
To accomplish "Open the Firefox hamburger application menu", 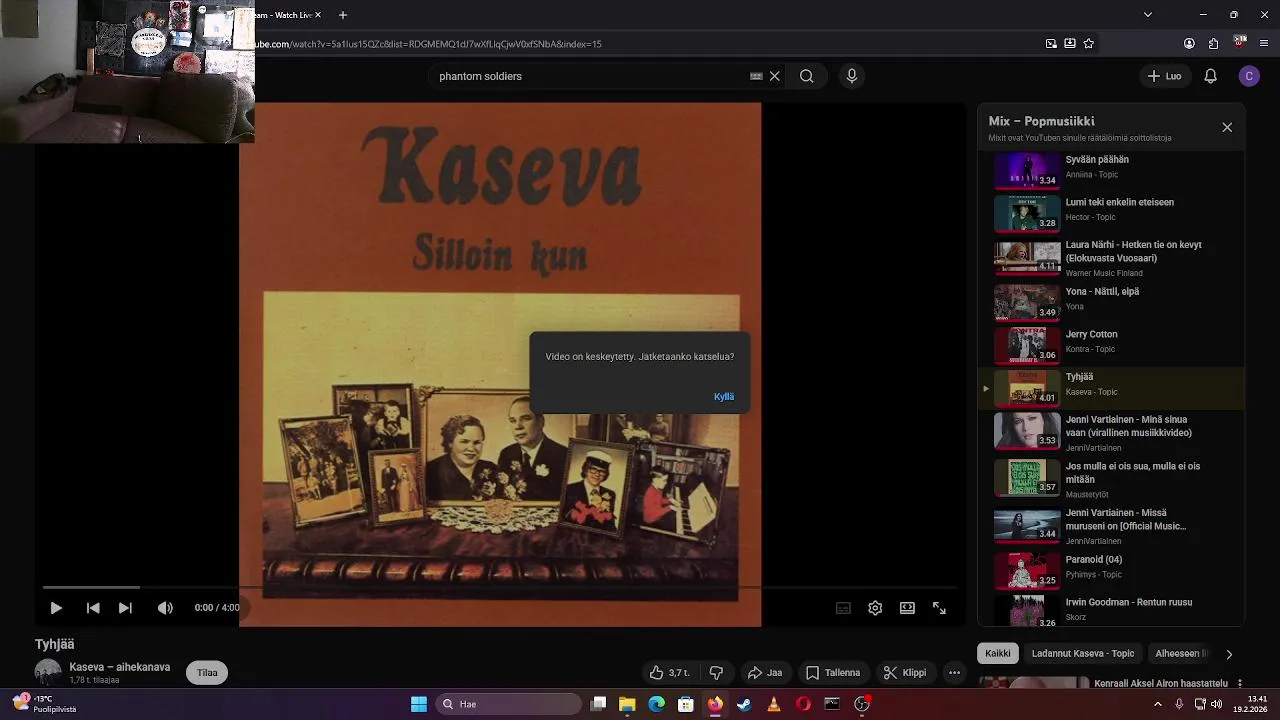I will [1265, 44].
